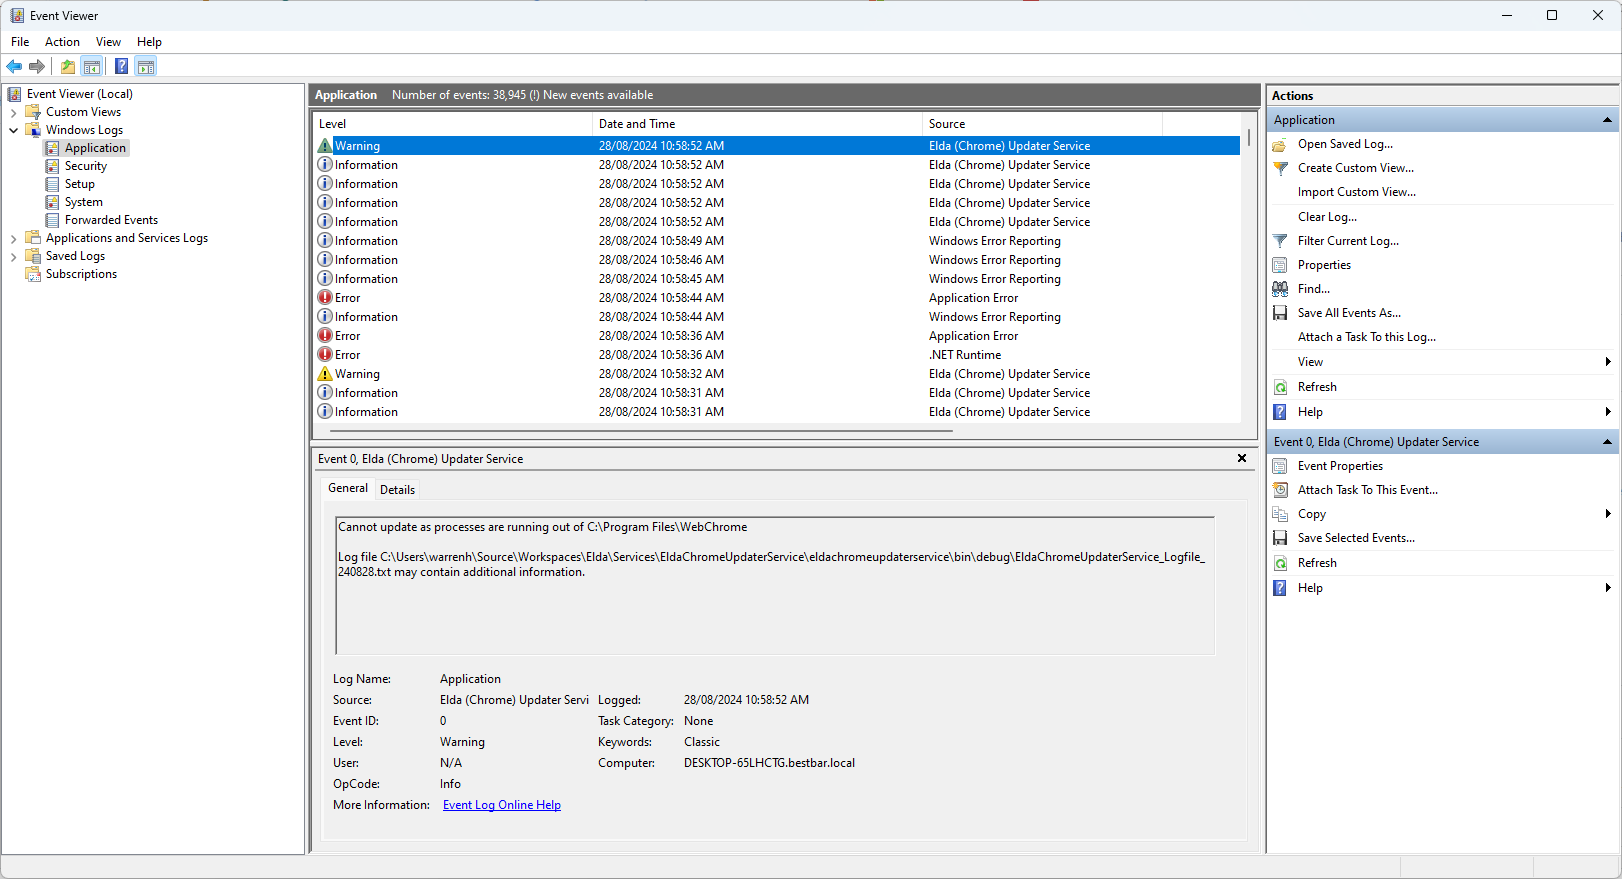Click the Filter Current Log funnel icon

[1280, 241]
